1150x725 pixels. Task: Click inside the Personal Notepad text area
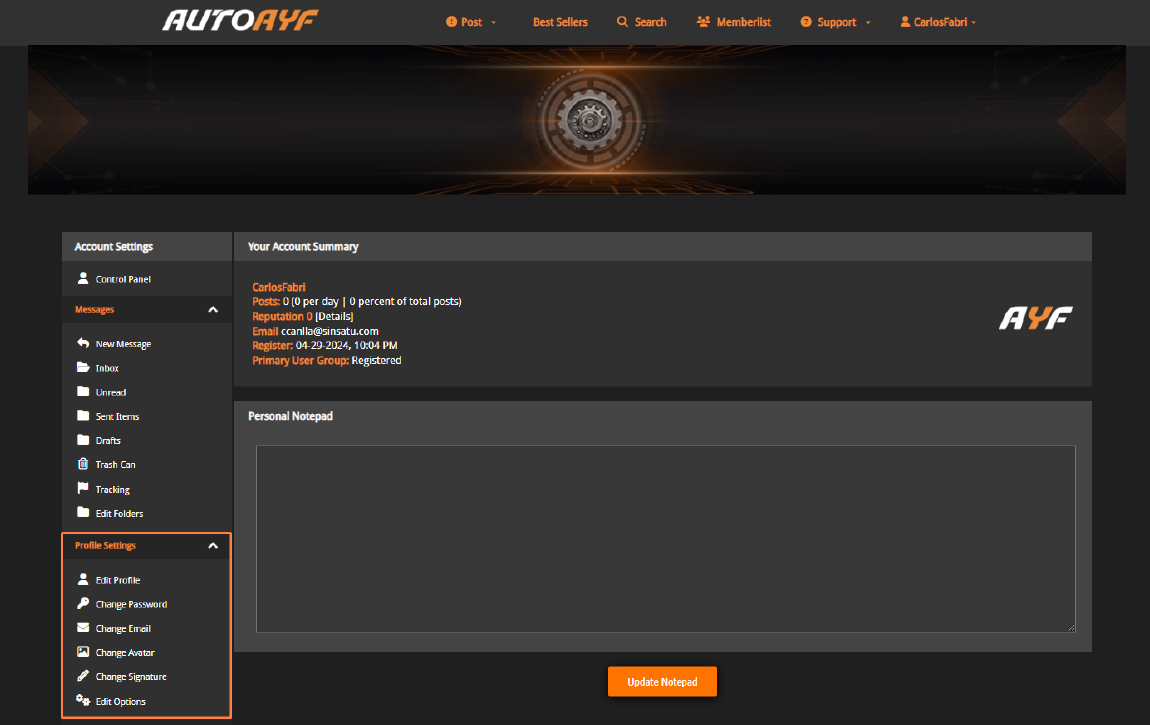(x=665, y=539)
